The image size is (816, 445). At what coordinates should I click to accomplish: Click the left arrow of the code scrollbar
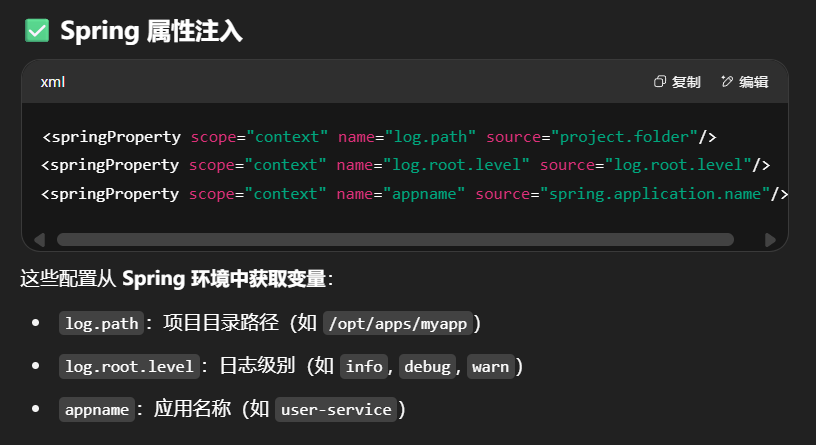point(39,240)
